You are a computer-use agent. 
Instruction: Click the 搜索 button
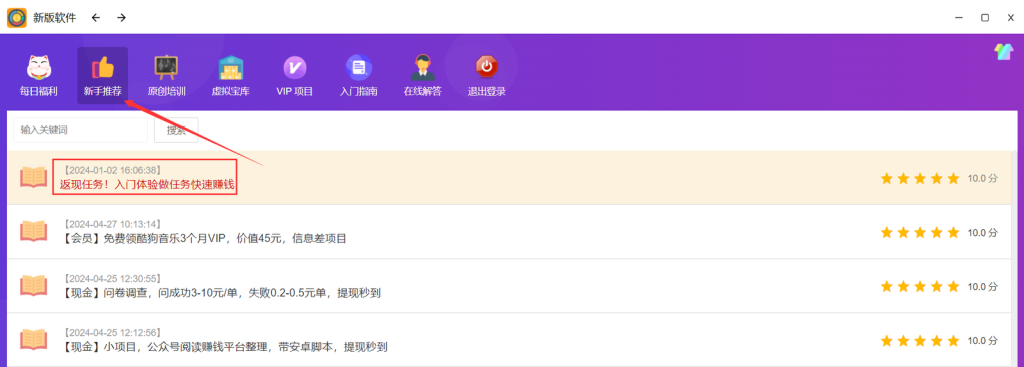click(x=176, y=130)
